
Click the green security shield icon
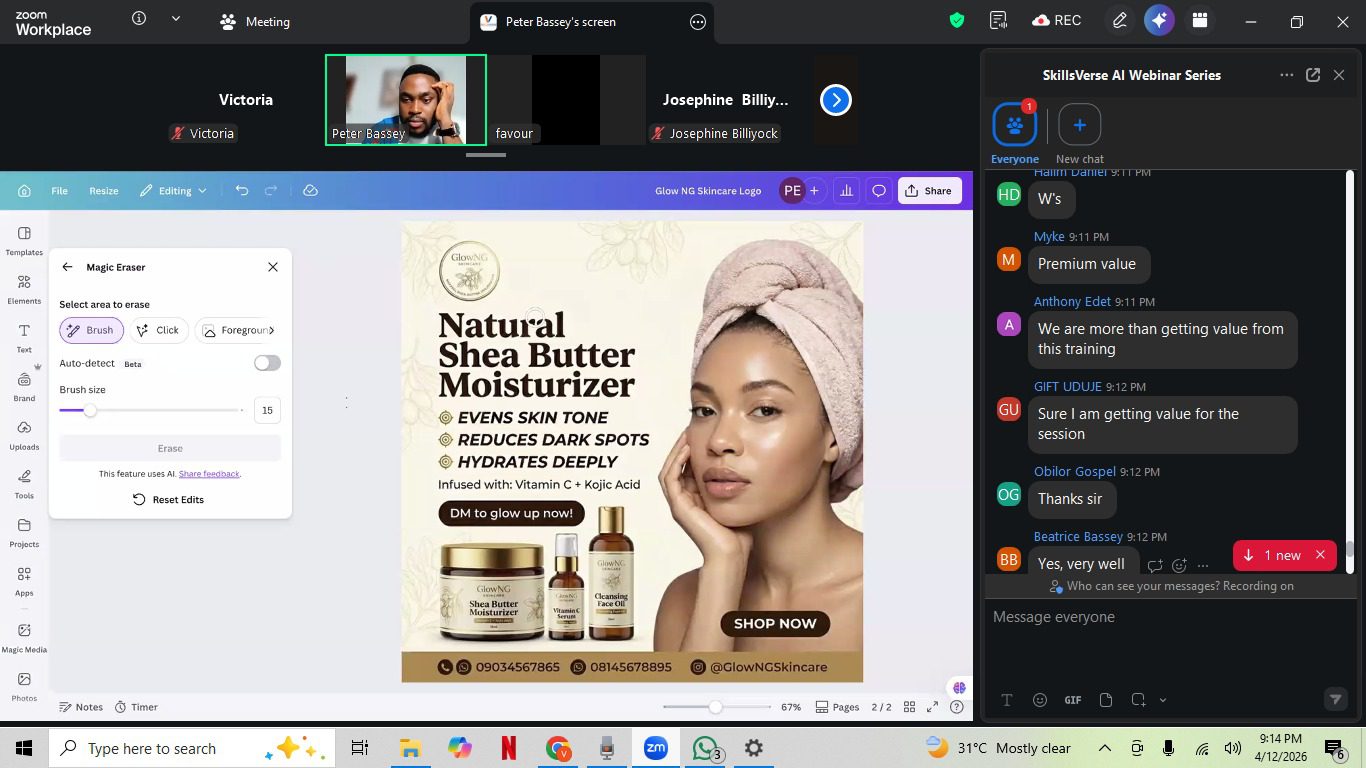pos(957,21)
